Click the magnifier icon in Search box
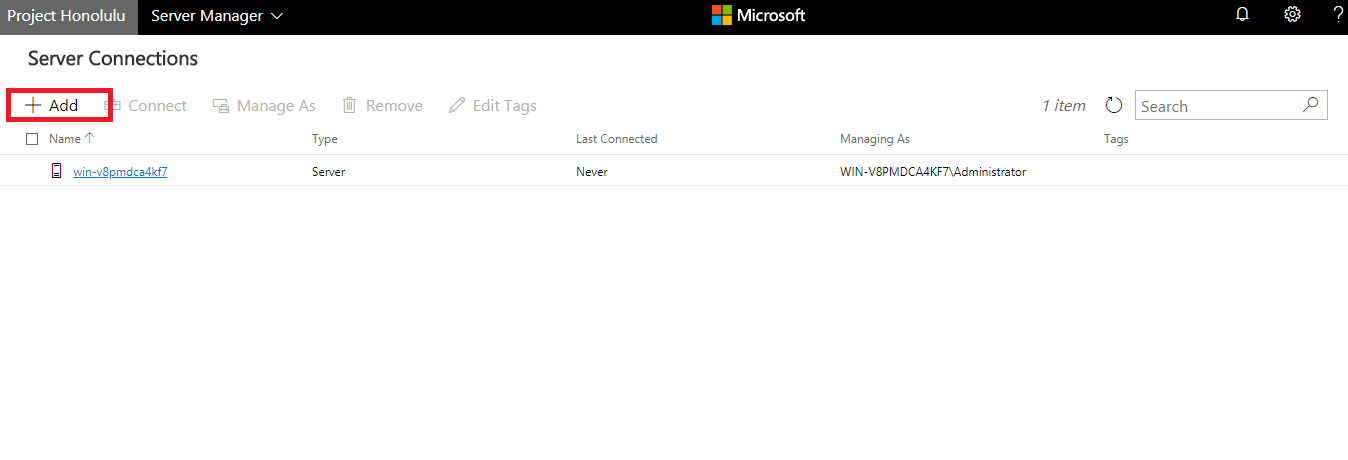 [1311, 104]
